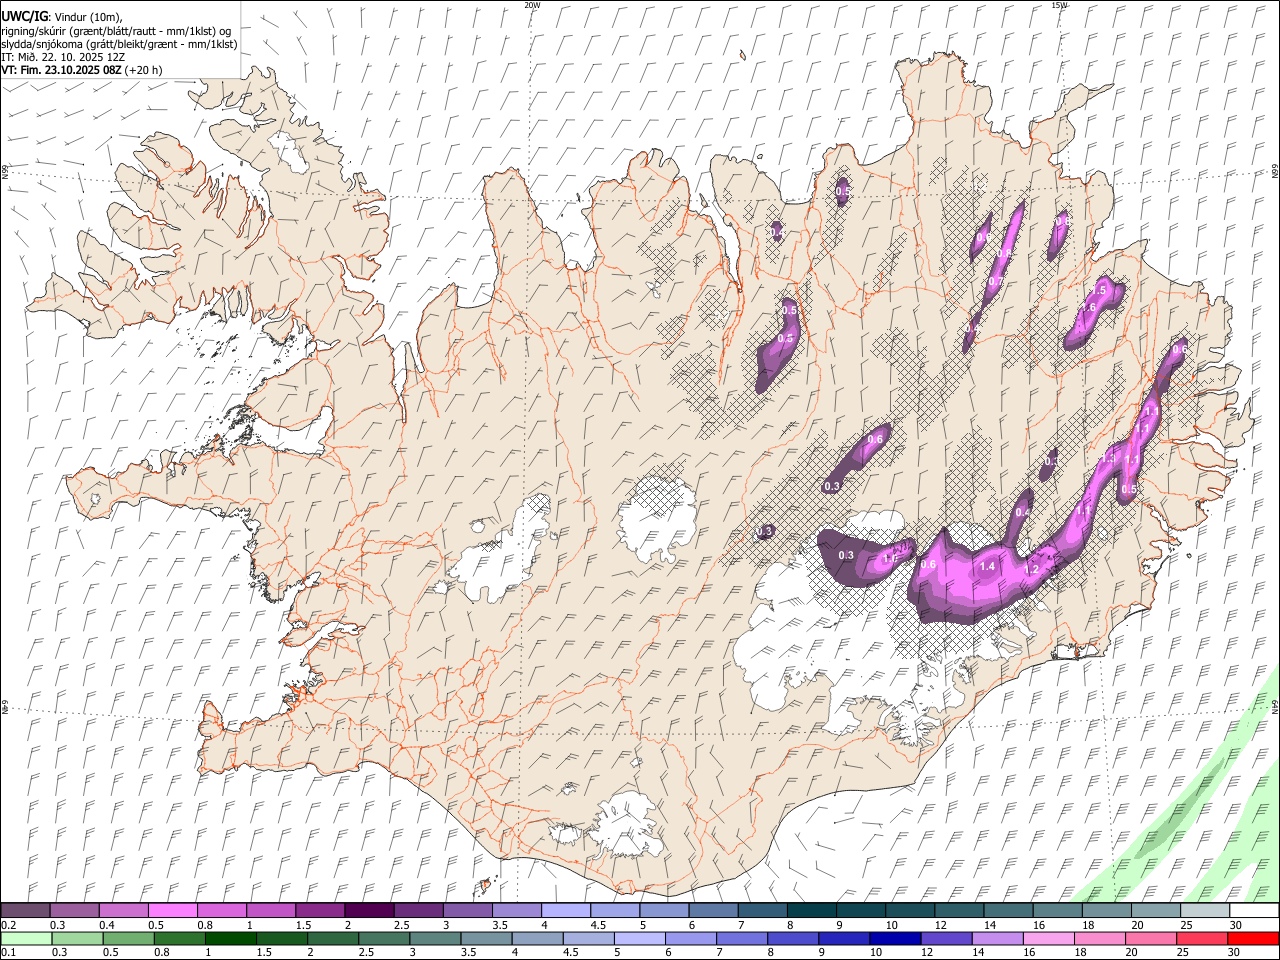Click the '15W' longitude label on map edge
The height and width of the screenshot is (960, 1280).
tap(1059, 5)
